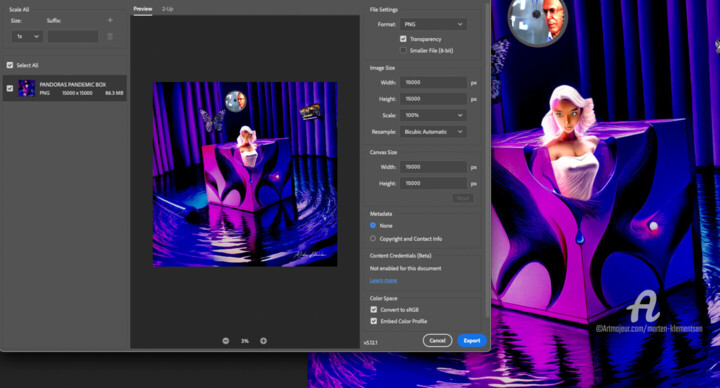Click the Suffix input field

(x=73, y=36)
